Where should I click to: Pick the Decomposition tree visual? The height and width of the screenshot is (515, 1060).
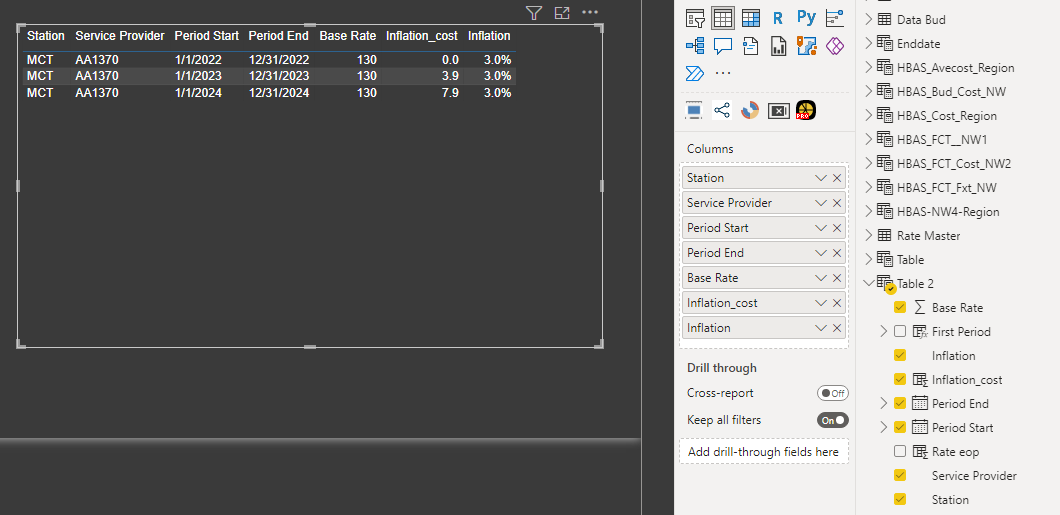click(695, 46)
